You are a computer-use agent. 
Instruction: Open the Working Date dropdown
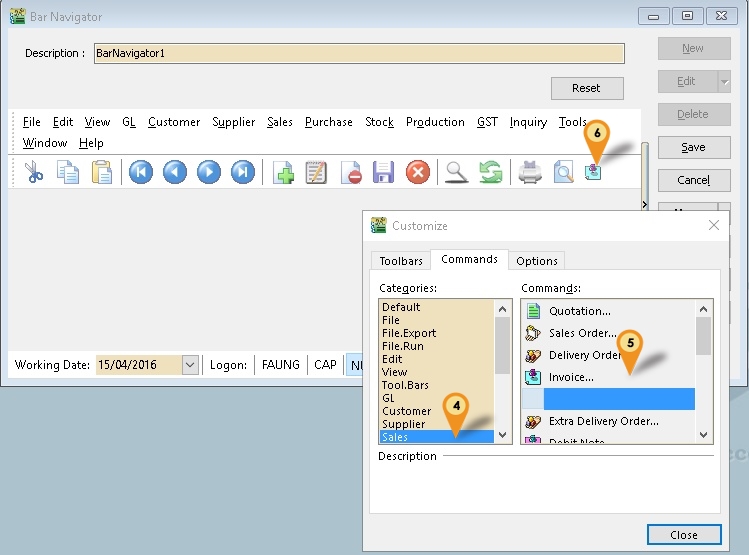coord(190,365)
